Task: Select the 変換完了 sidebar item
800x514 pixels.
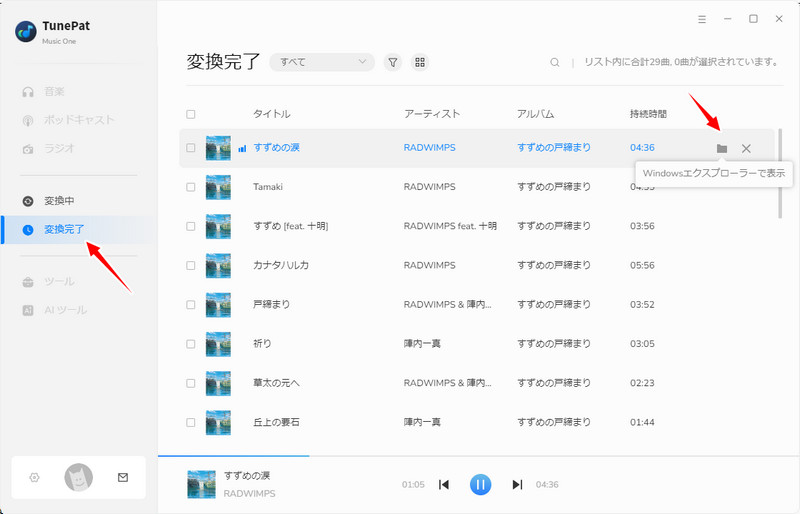Action: [x=77, y=230]
